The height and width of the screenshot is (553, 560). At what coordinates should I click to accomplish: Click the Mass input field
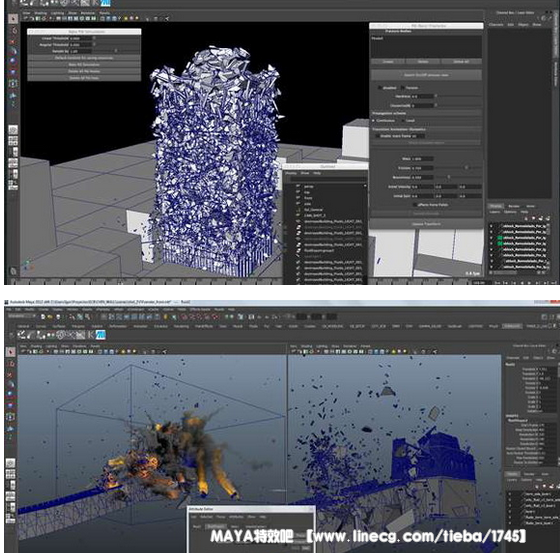coord(422,159)
